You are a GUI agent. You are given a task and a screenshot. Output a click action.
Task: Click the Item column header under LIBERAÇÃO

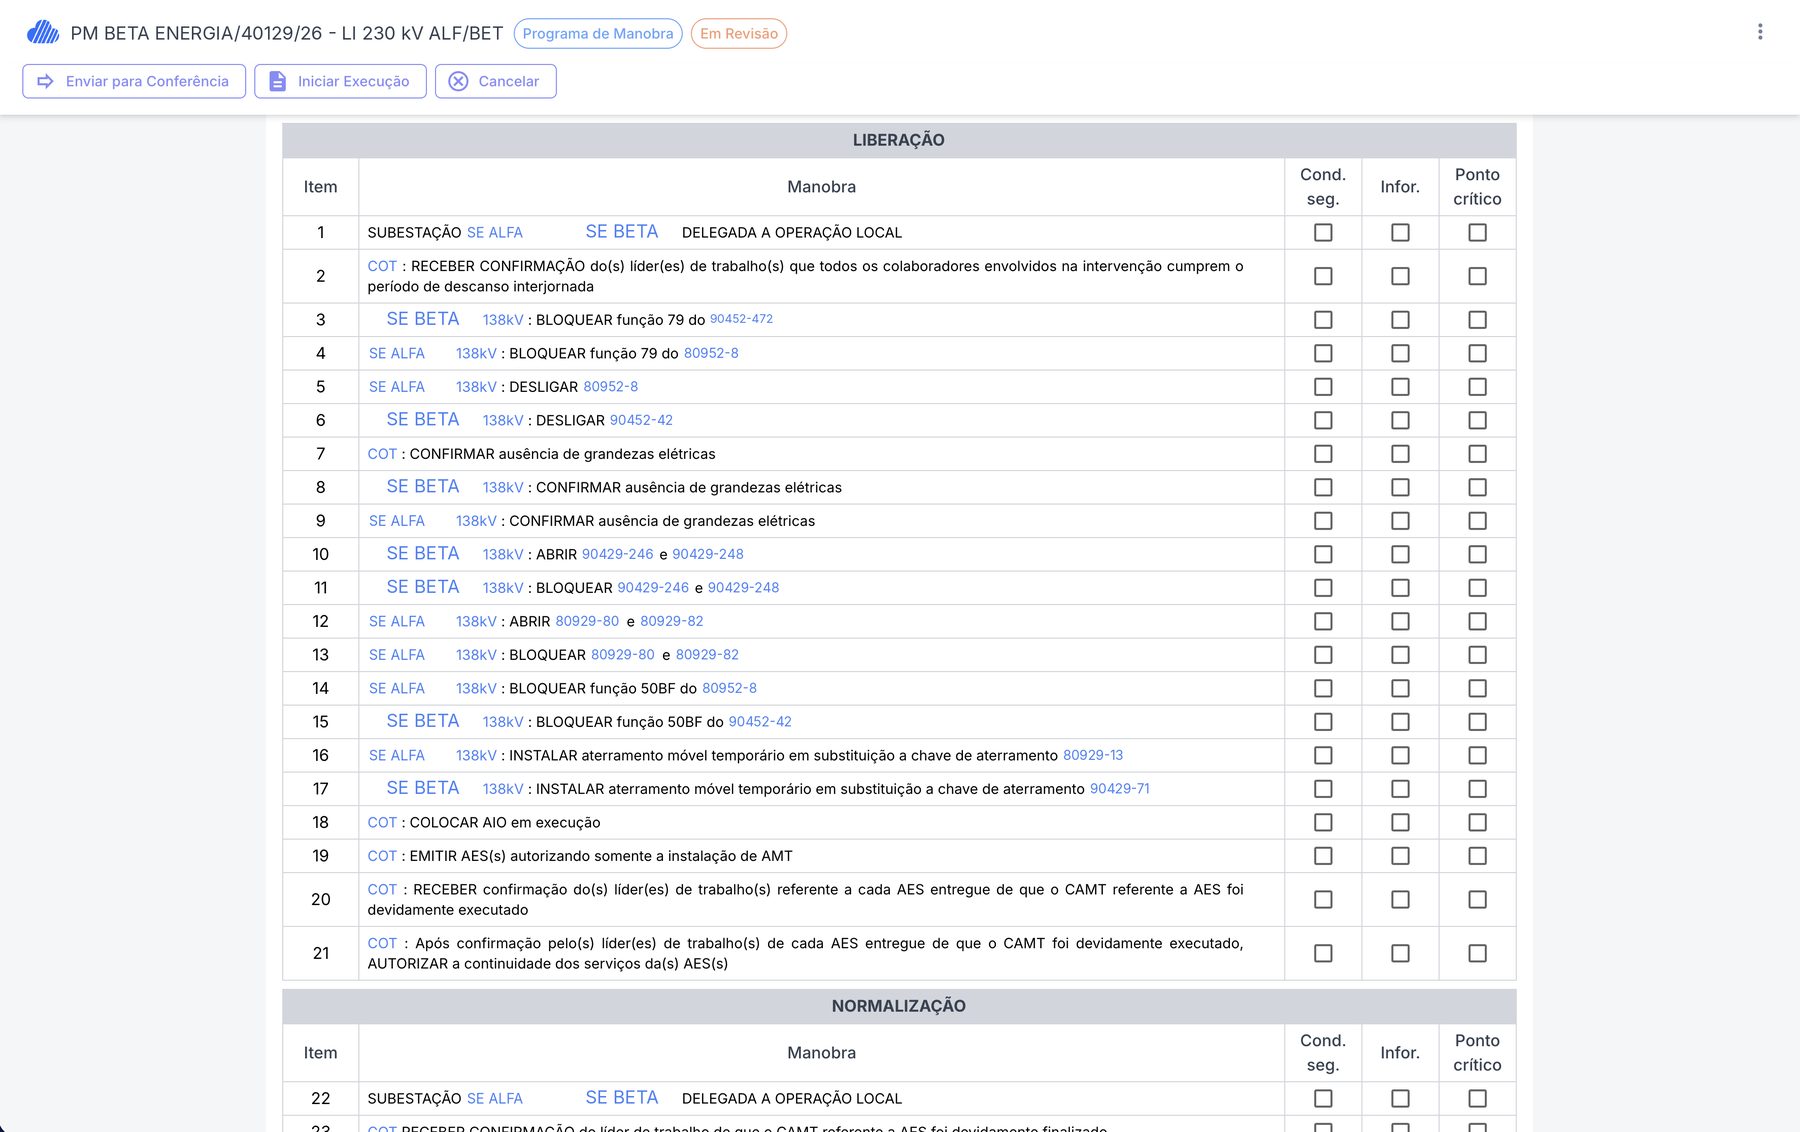tap(321, 187)
